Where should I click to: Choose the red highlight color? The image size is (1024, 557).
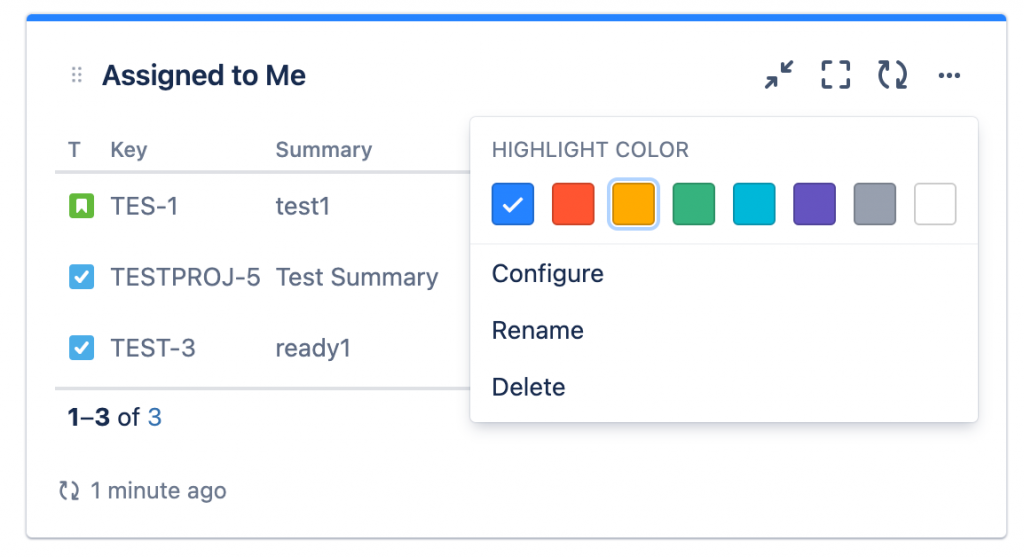573,204
